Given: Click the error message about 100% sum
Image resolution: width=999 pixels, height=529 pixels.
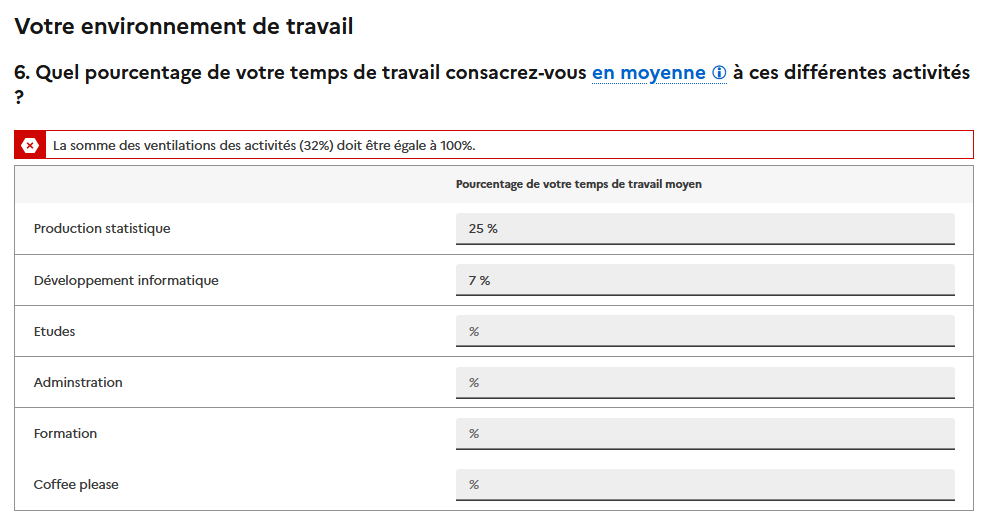Looking at the screenshot, I should (264, 145).
